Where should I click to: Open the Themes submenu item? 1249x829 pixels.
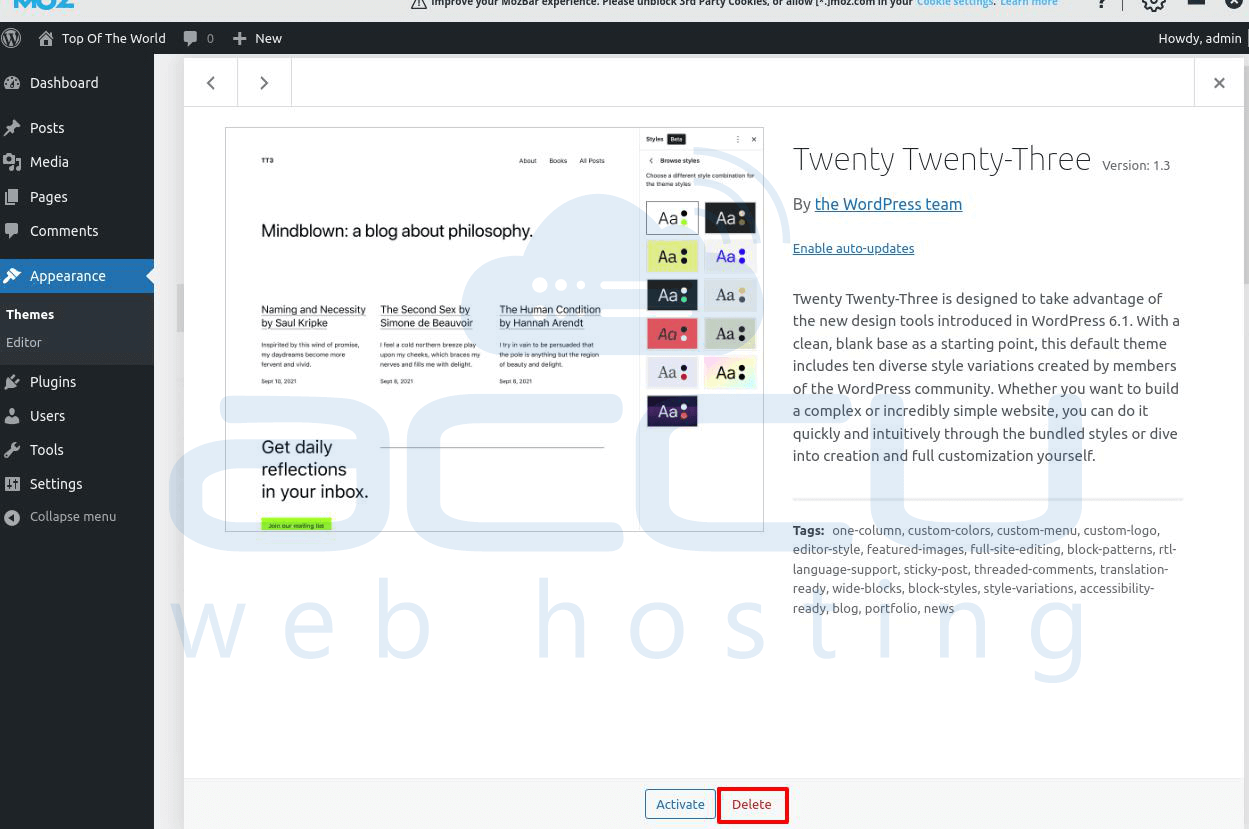pos(30,314)
